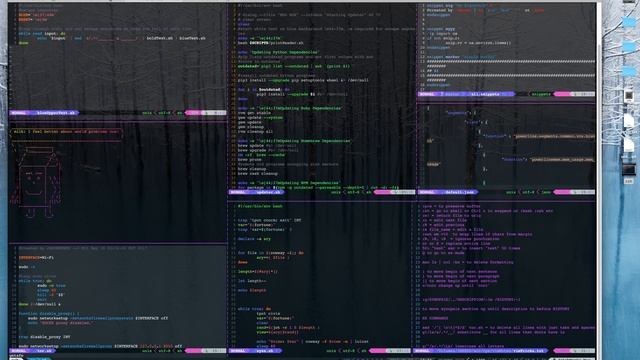
Task: Click utf-8 encoding in tor.sh status line
Action: click(164, 351)
